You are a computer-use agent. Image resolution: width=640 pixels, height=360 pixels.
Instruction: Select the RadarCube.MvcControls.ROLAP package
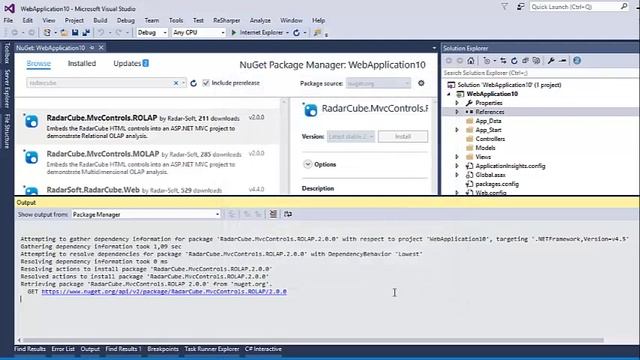[148, 126]
